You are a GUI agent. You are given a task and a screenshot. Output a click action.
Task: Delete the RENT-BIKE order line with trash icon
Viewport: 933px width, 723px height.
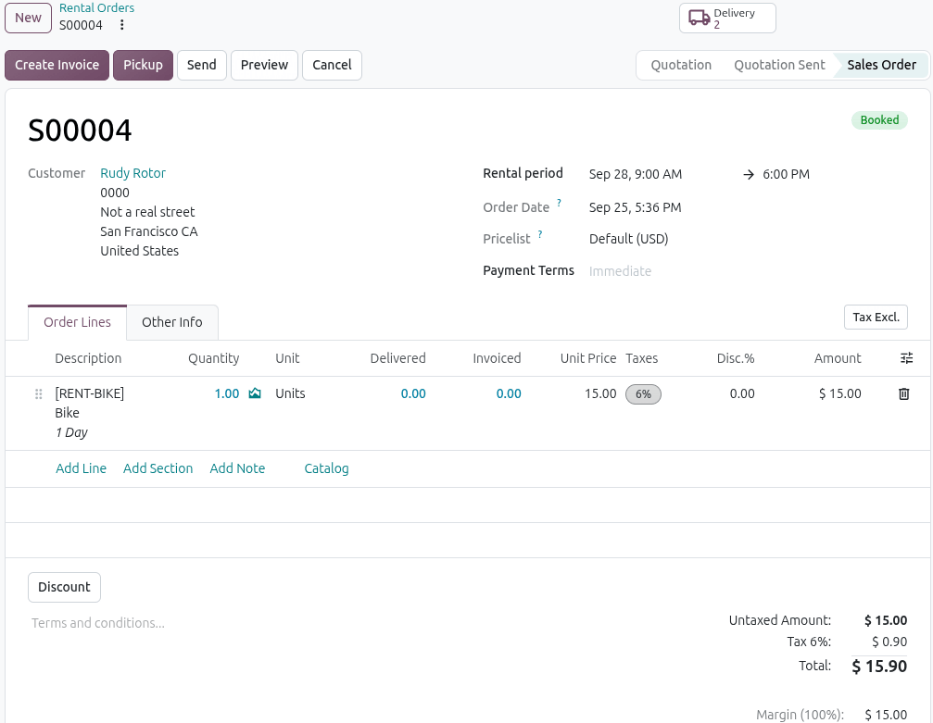[x=903, y=394]
